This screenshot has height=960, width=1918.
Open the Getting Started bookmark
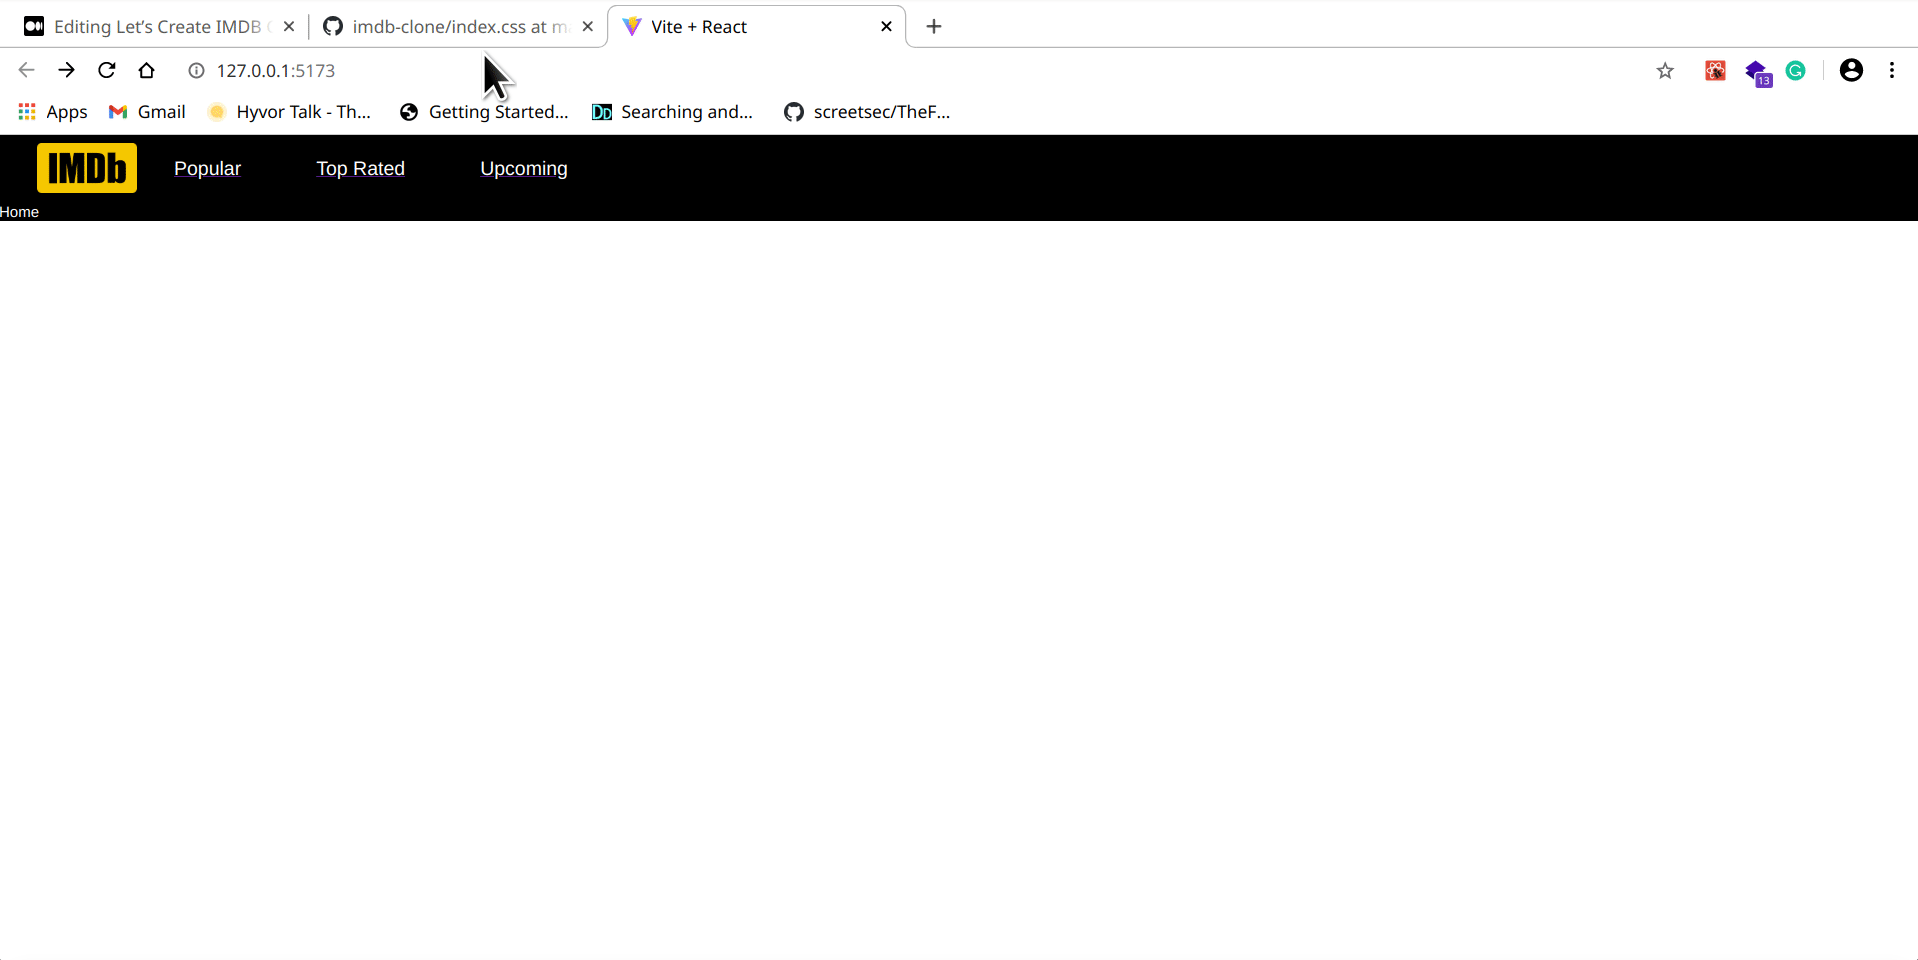pyautogui.click(x=484, y=112)
